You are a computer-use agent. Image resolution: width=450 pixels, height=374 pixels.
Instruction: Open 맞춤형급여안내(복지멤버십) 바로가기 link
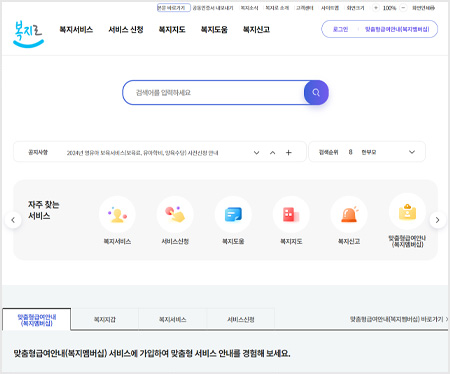[399, 319]
